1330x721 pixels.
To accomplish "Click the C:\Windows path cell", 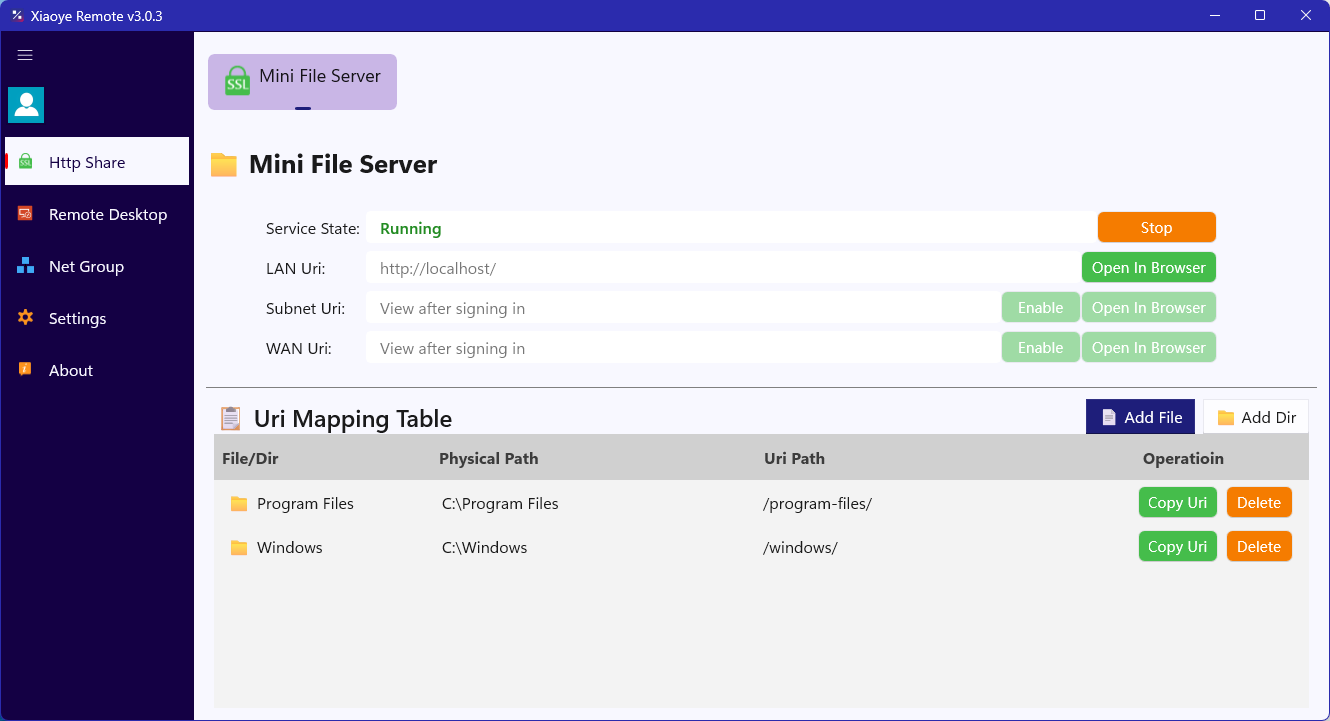I will click(x=484, y=548).
